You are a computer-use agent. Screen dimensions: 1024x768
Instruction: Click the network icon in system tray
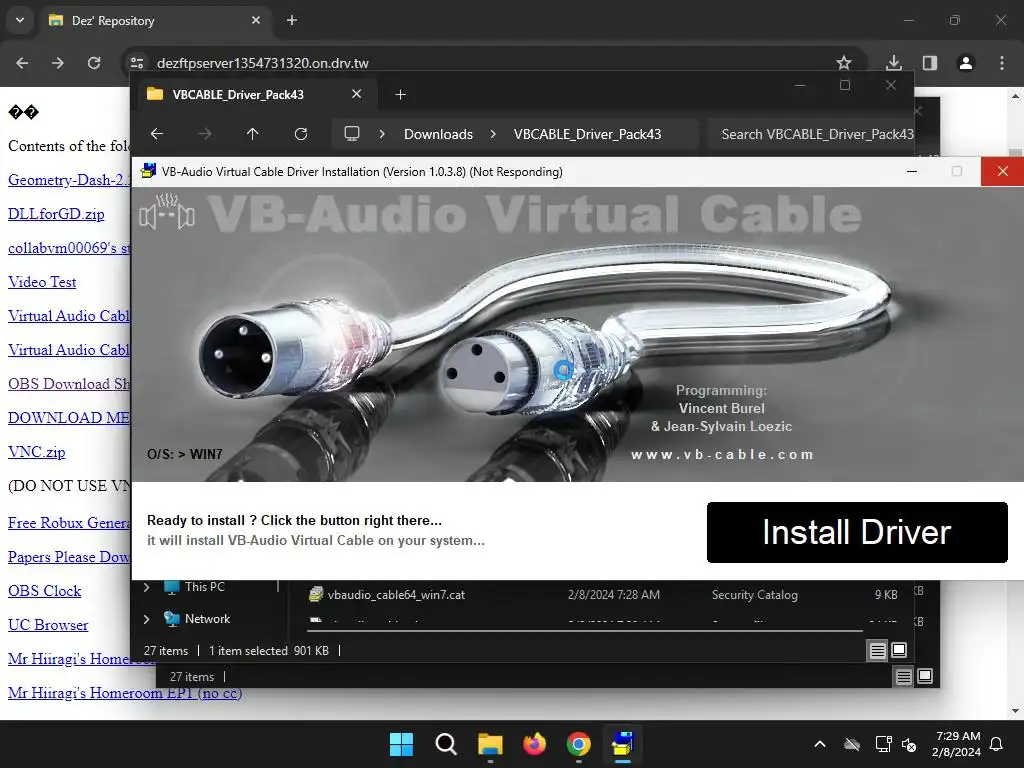point(884,744)
